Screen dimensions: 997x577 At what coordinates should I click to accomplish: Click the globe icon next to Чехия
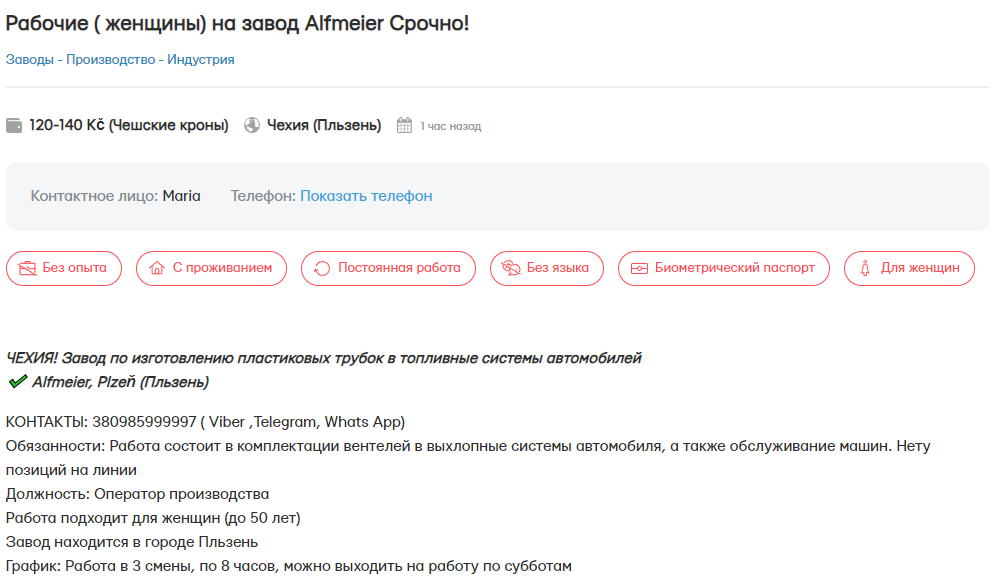click(252, 126)
